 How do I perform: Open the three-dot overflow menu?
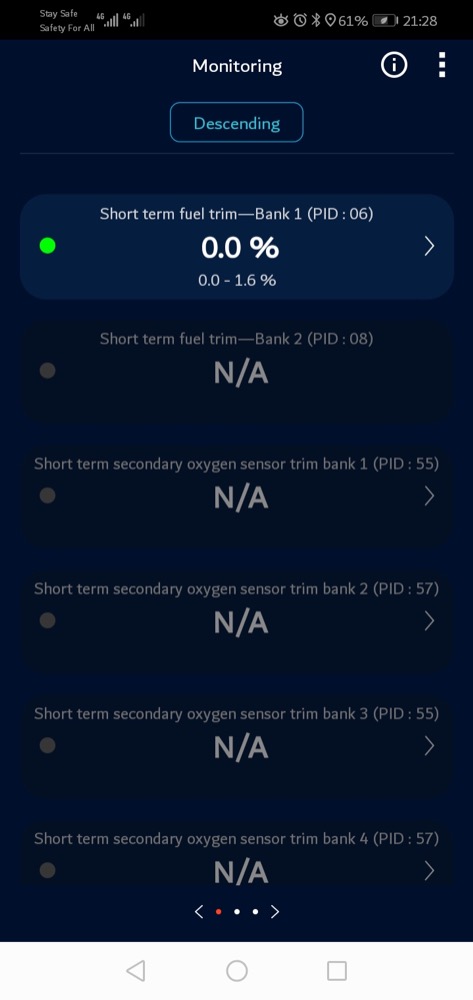[442, 65]
